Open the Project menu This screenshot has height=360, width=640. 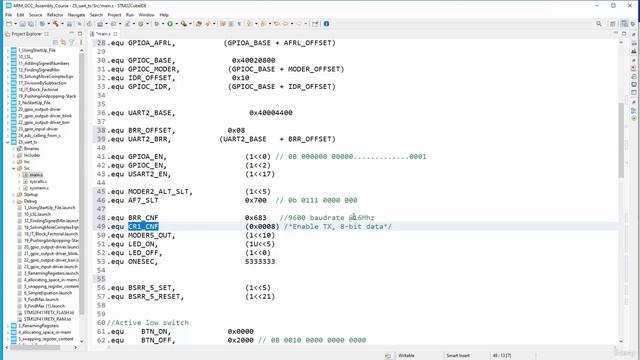pyautogui.click(x=114, y=15)
